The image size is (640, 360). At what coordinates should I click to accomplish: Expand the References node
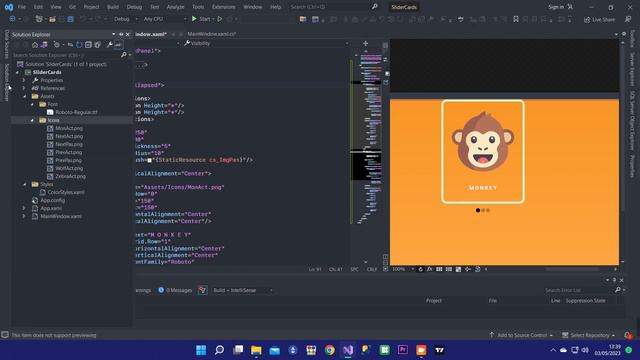coord(24,88)
